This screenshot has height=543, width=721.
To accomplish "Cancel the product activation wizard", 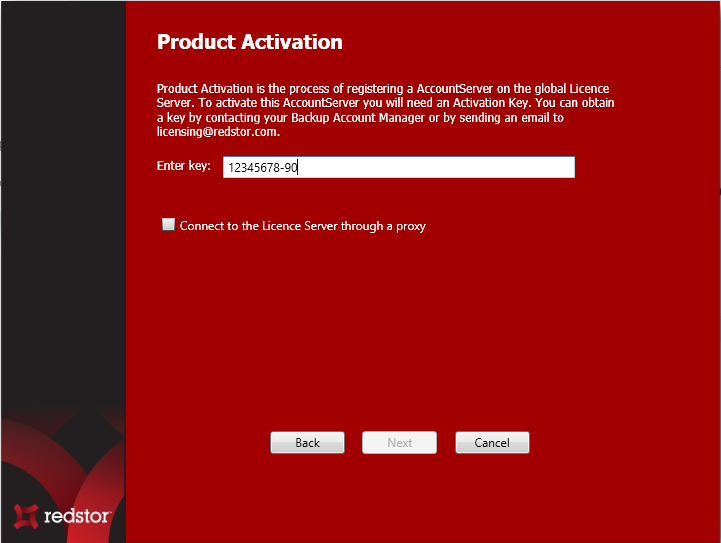I will pyautogui.click(x=492, y=442).
